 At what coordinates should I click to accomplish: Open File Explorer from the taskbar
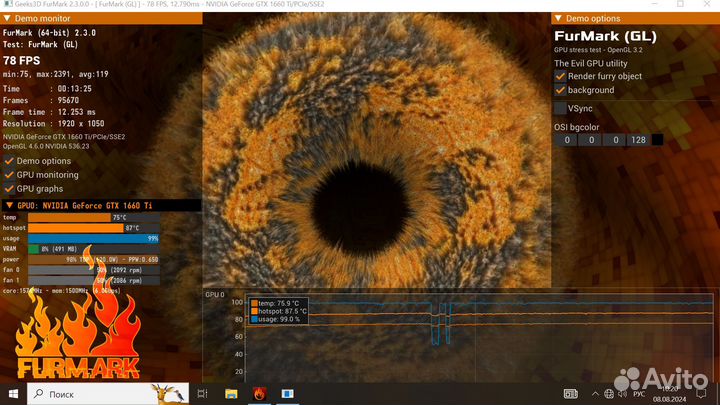pyautogui.click(x=232, y=394)
